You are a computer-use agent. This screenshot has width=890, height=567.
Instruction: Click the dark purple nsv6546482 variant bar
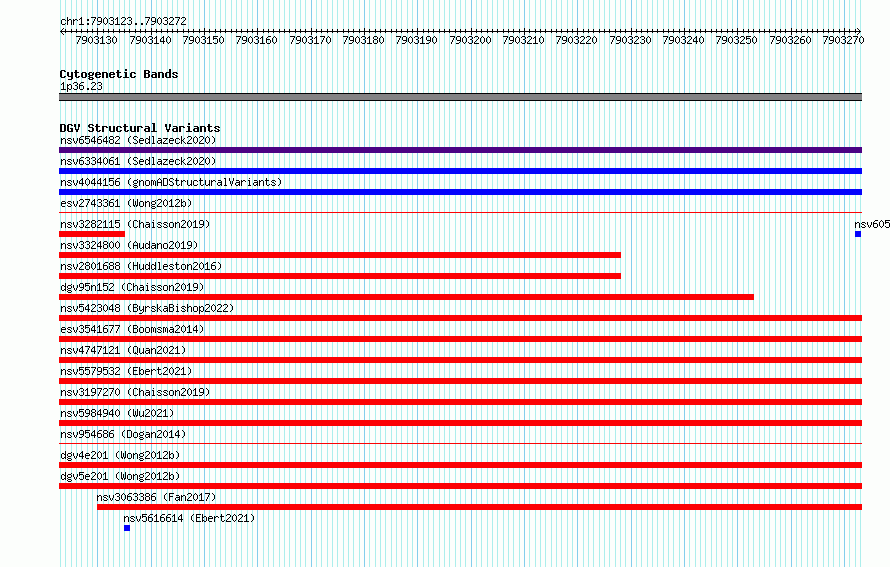(x=460, y=150)
